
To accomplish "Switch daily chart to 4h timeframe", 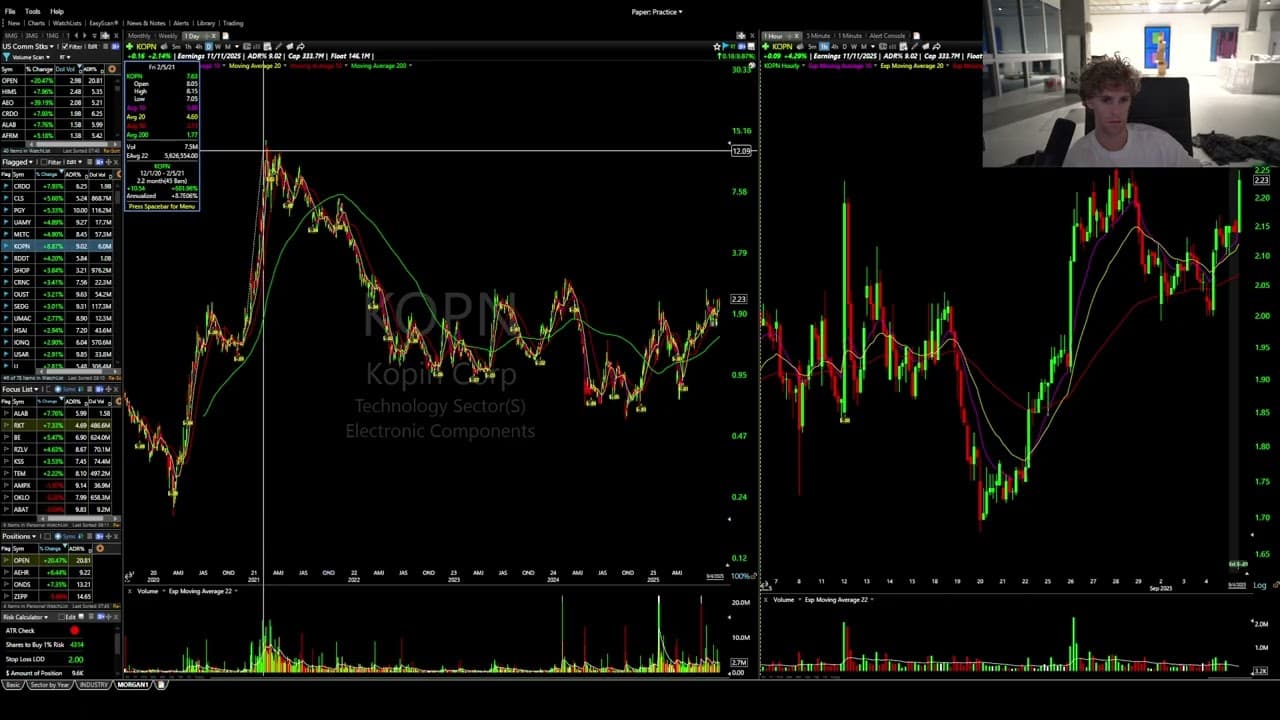I will 198,46.
